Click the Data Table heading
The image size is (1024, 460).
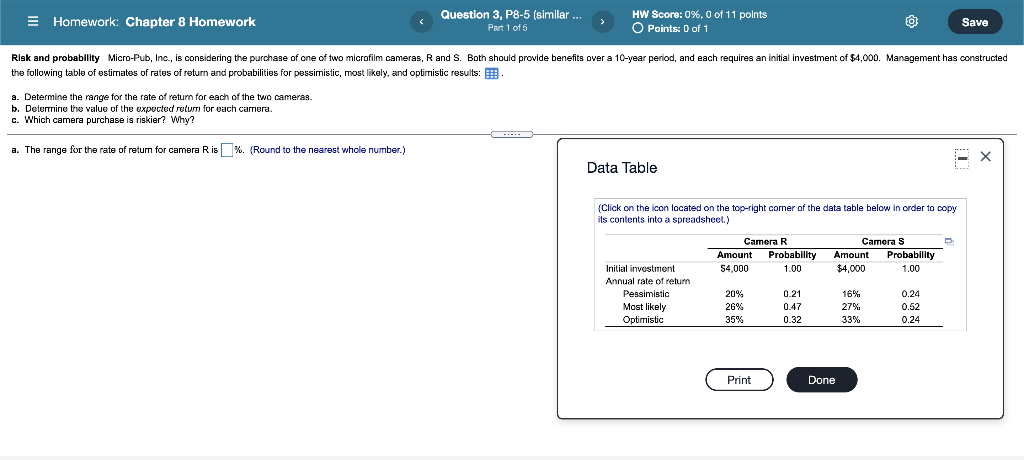(622, 168)
